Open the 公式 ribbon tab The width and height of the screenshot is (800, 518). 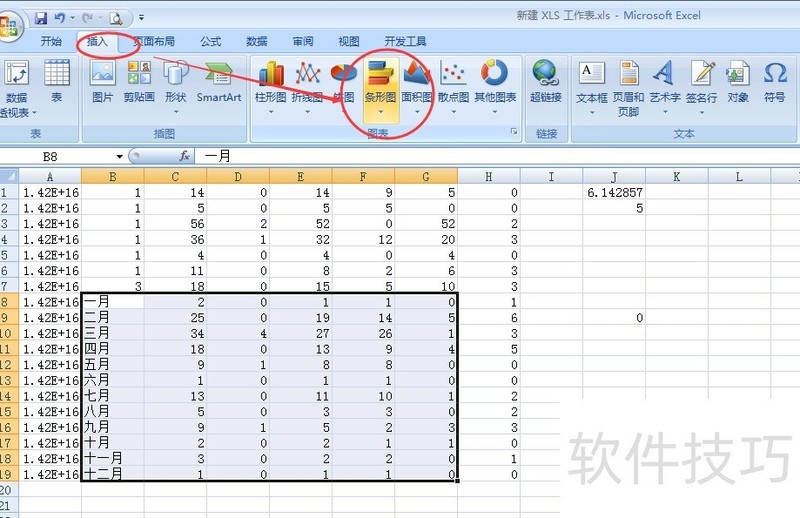210,42
